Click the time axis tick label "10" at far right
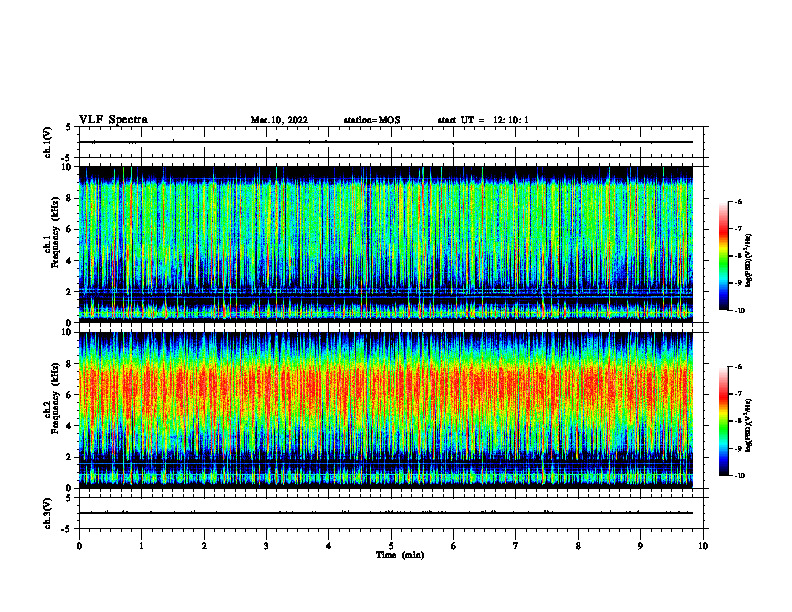The width and height of the screenshot is (792, 612). pyautogui.click(x=703, y=546)
